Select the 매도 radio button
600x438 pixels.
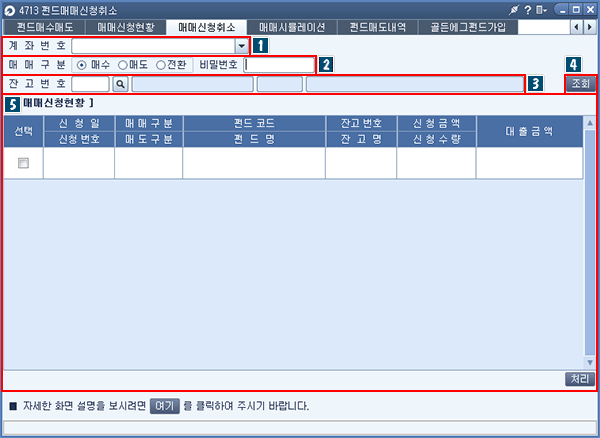coord(122,65)
